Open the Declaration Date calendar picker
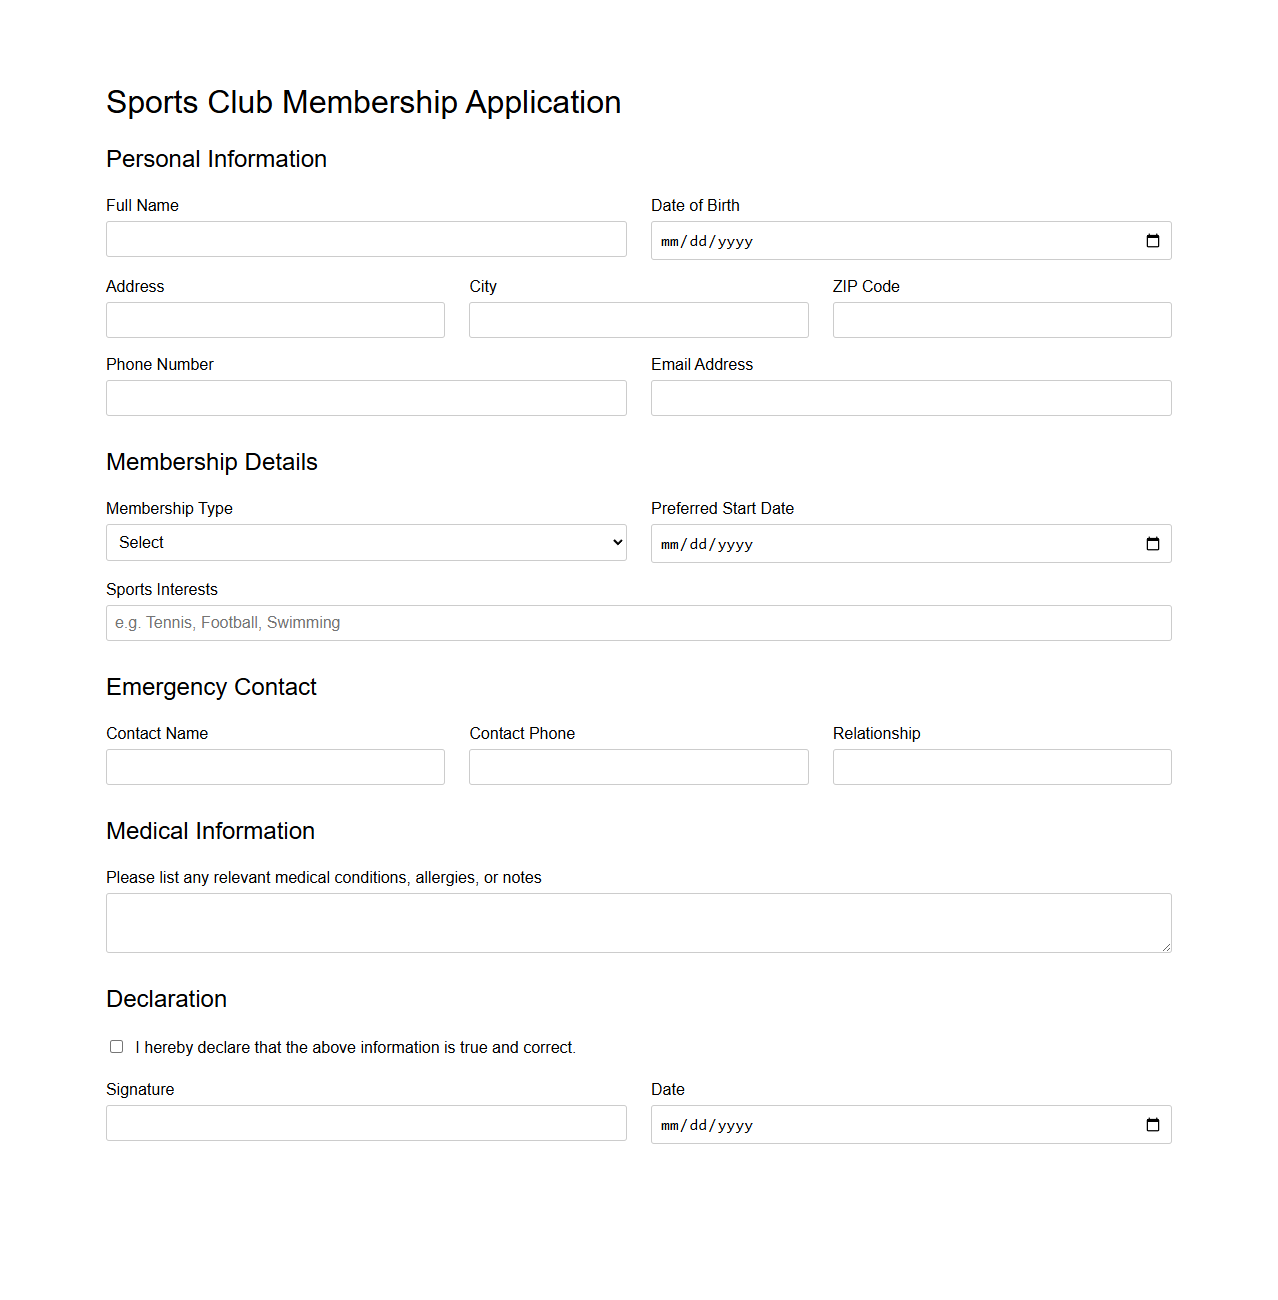1278x1300 pixels. pos(1152,1124)
